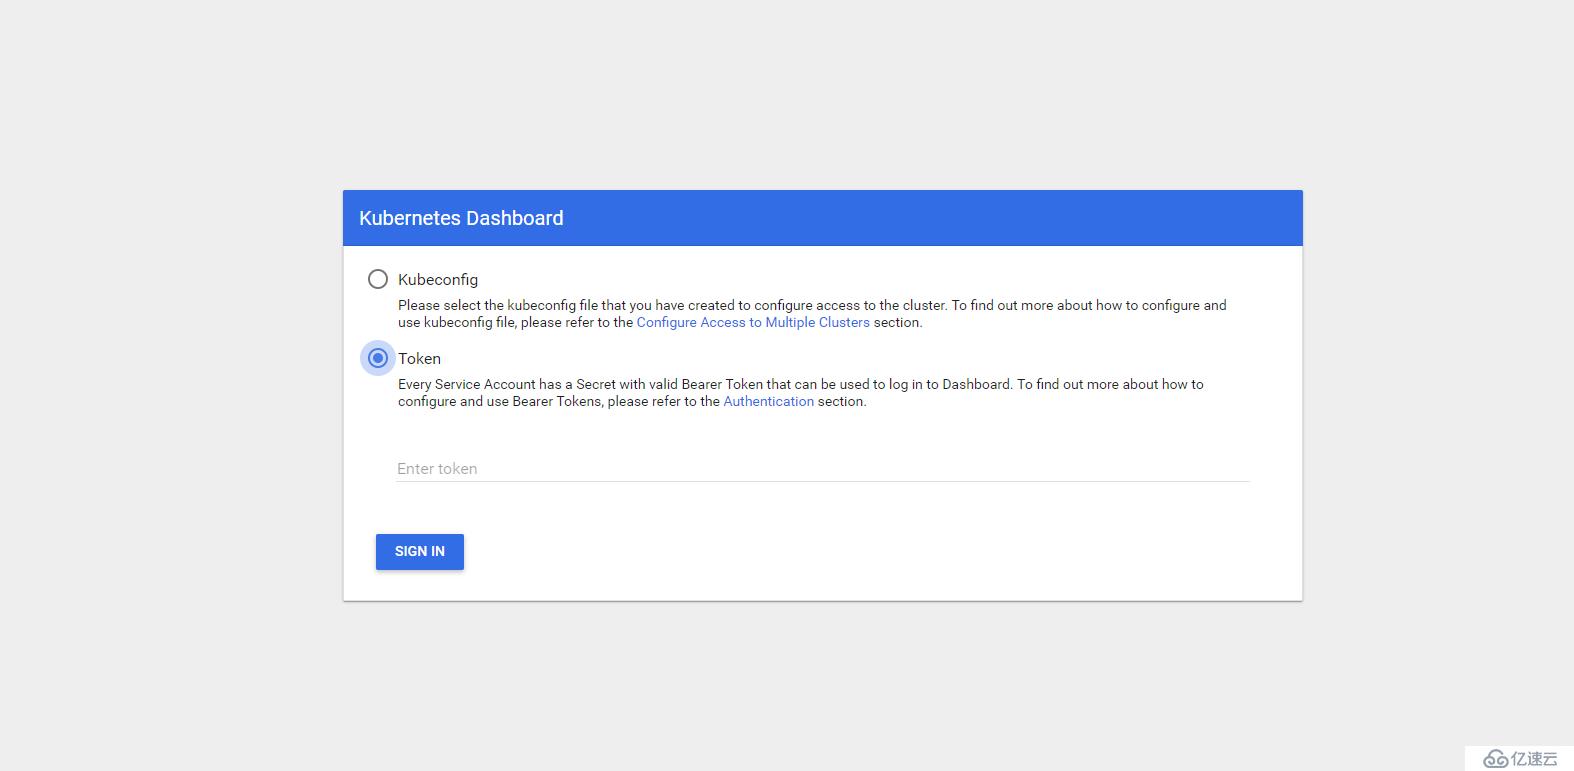
Task: Click the Token option label
Action: [419, 358]
